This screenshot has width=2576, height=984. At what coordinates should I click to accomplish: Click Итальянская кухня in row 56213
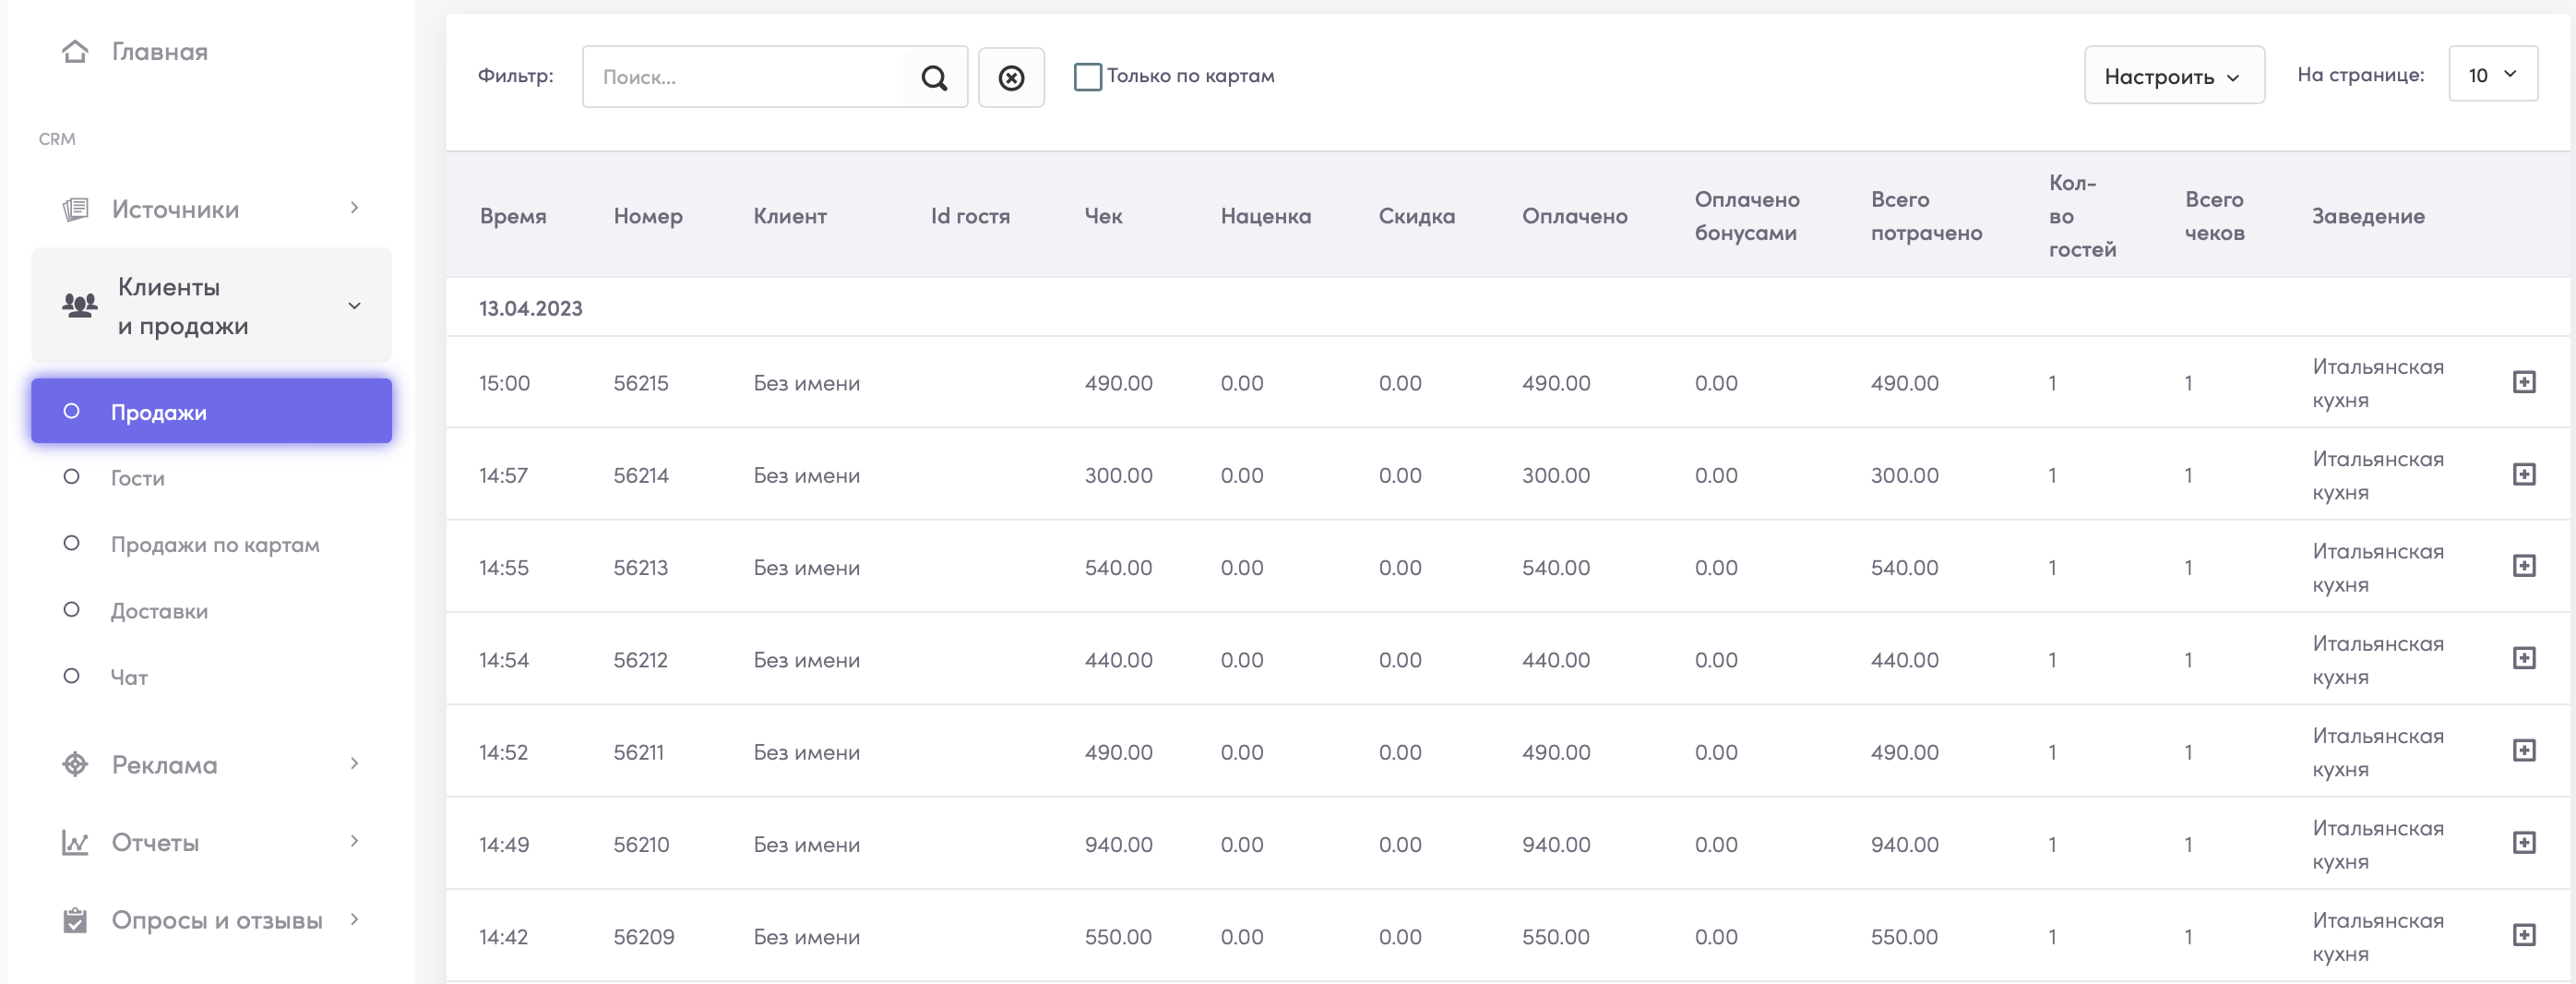pyautogui.click(x=2377, y=567)
